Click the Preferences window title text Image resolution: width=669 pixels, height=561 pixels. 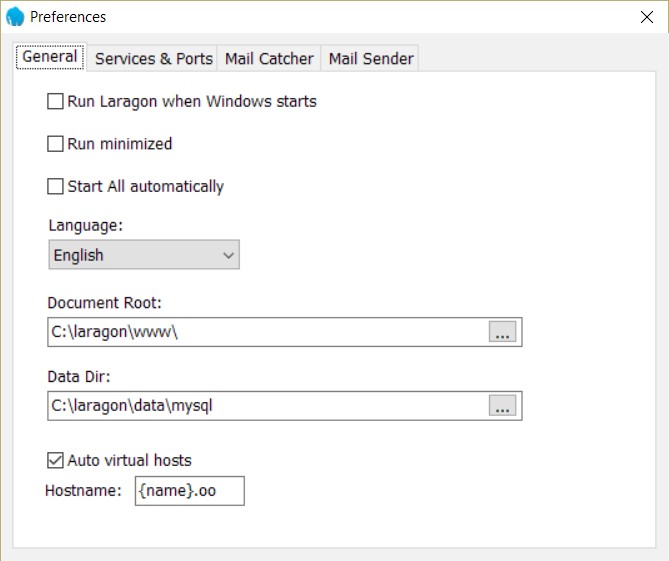68,17
